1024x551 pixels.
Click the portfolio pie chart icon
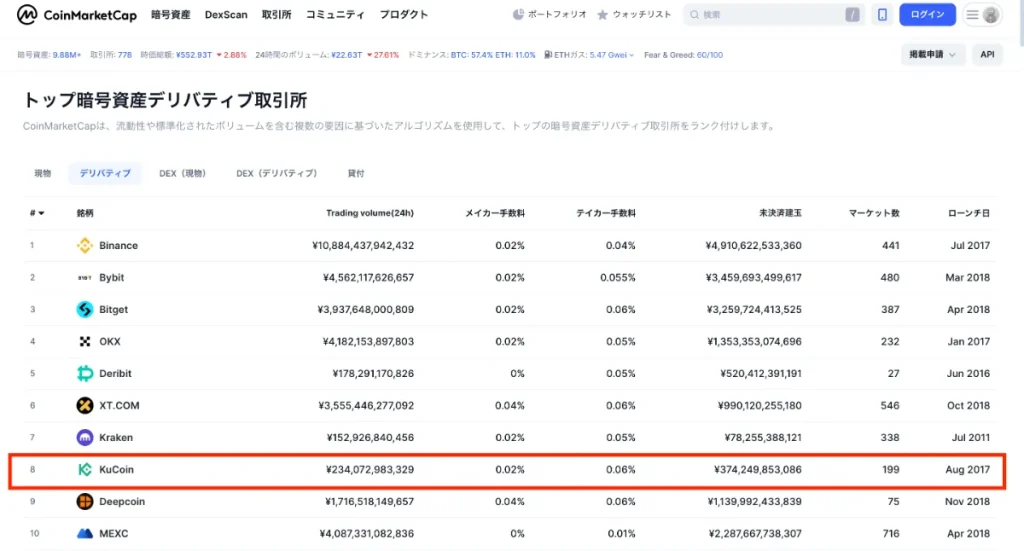click(518, 14)
